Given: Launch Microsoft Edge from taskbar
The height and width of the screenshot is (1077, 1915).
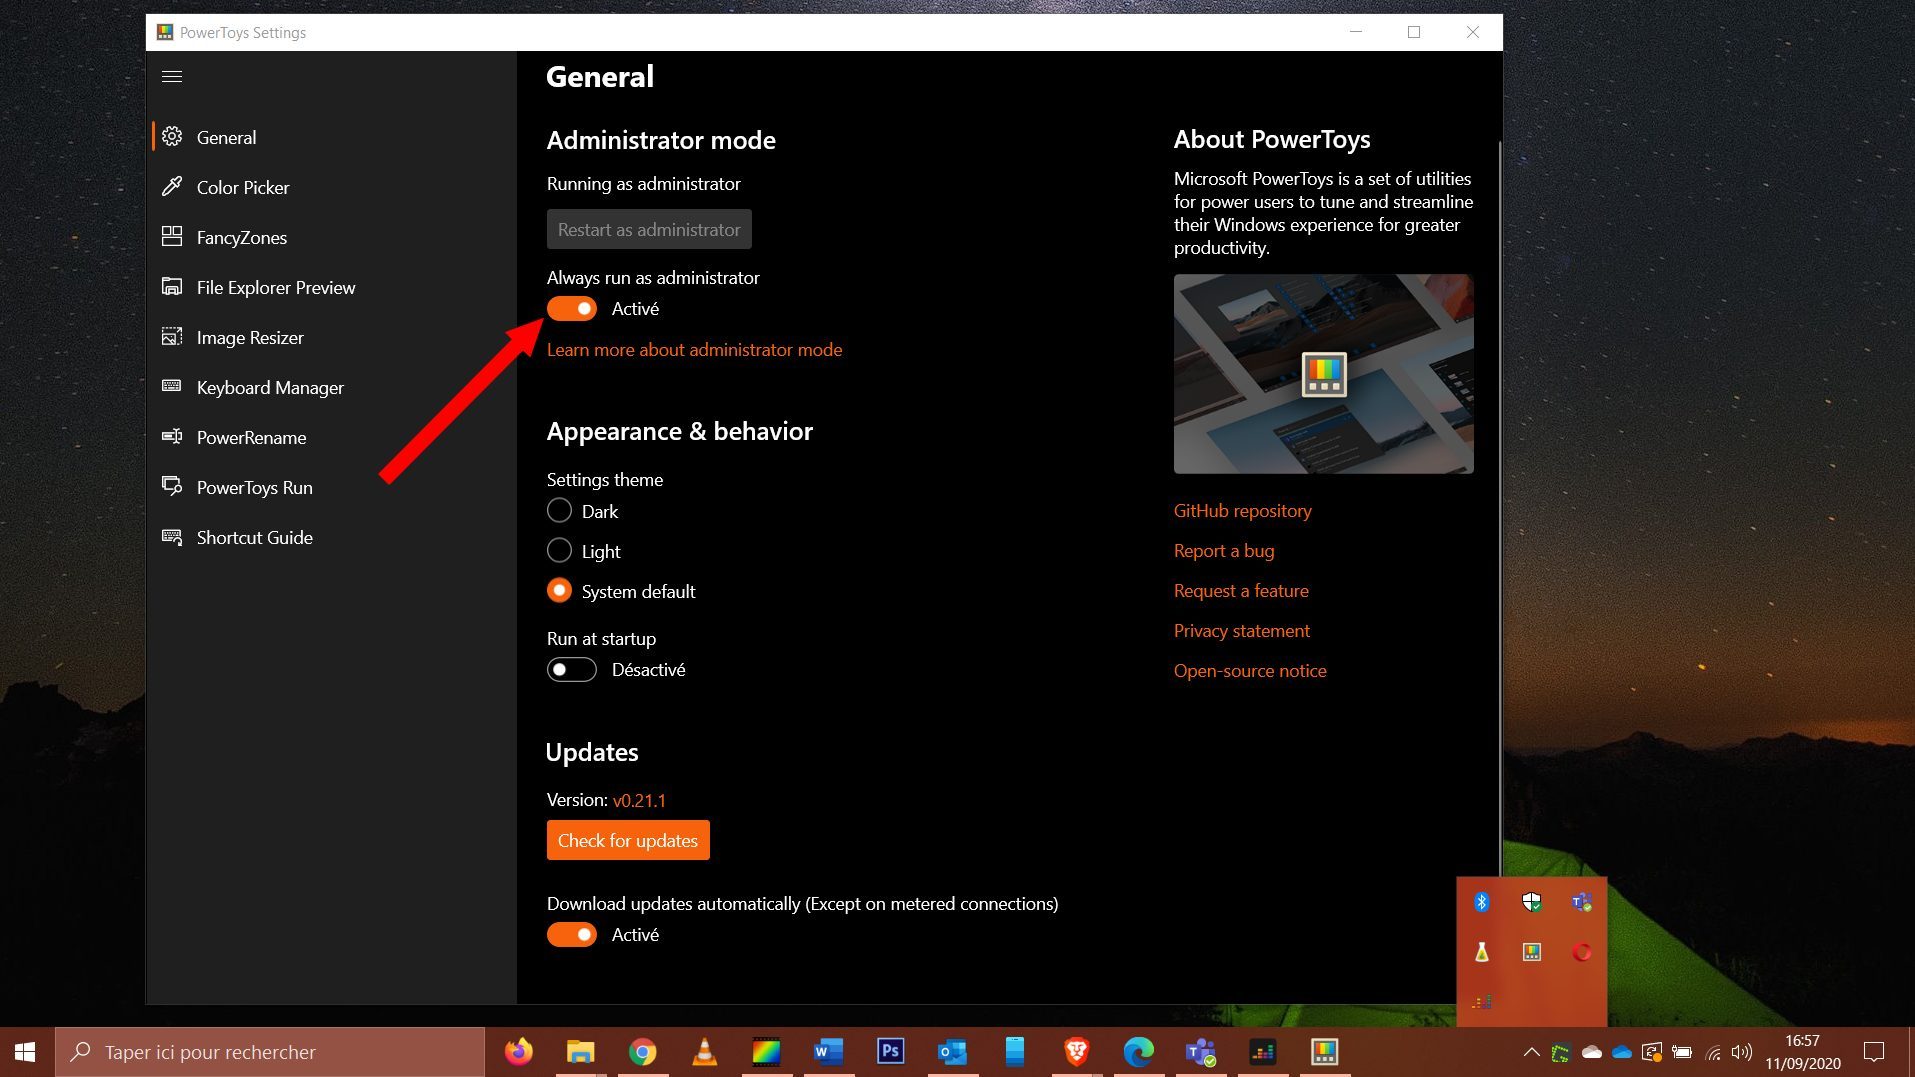Looking at the screenshot, I should click(1138, 1052).
